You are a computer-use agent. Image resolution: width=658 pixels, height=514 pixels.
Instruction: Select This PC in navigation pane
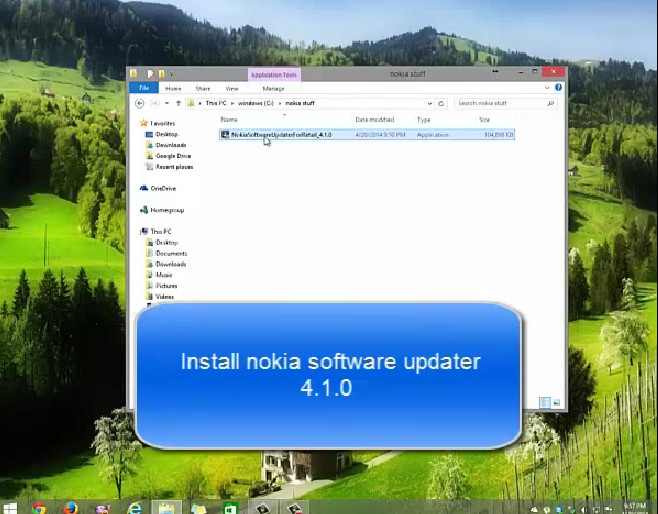click(156, 231)
